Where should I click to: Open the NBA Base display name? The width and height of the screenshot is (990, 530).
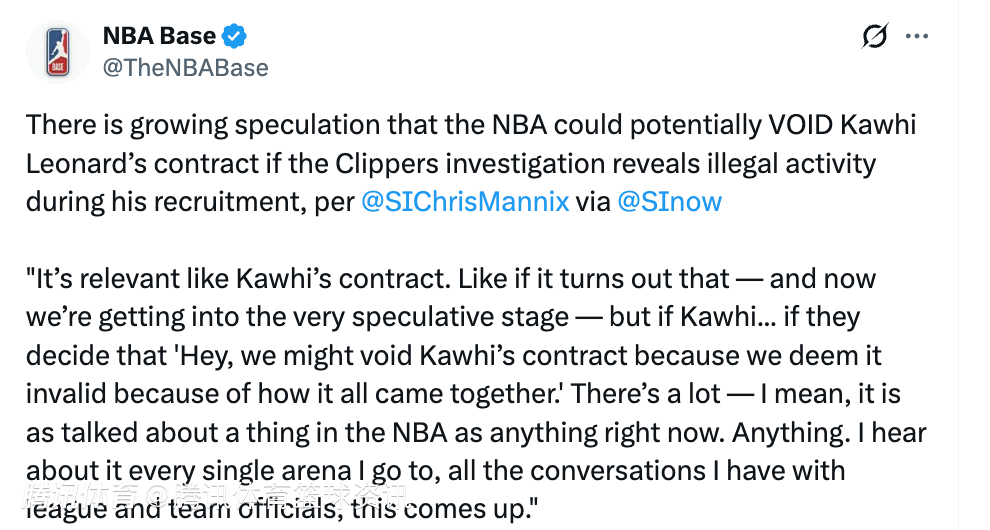click(x=159, y=37)
